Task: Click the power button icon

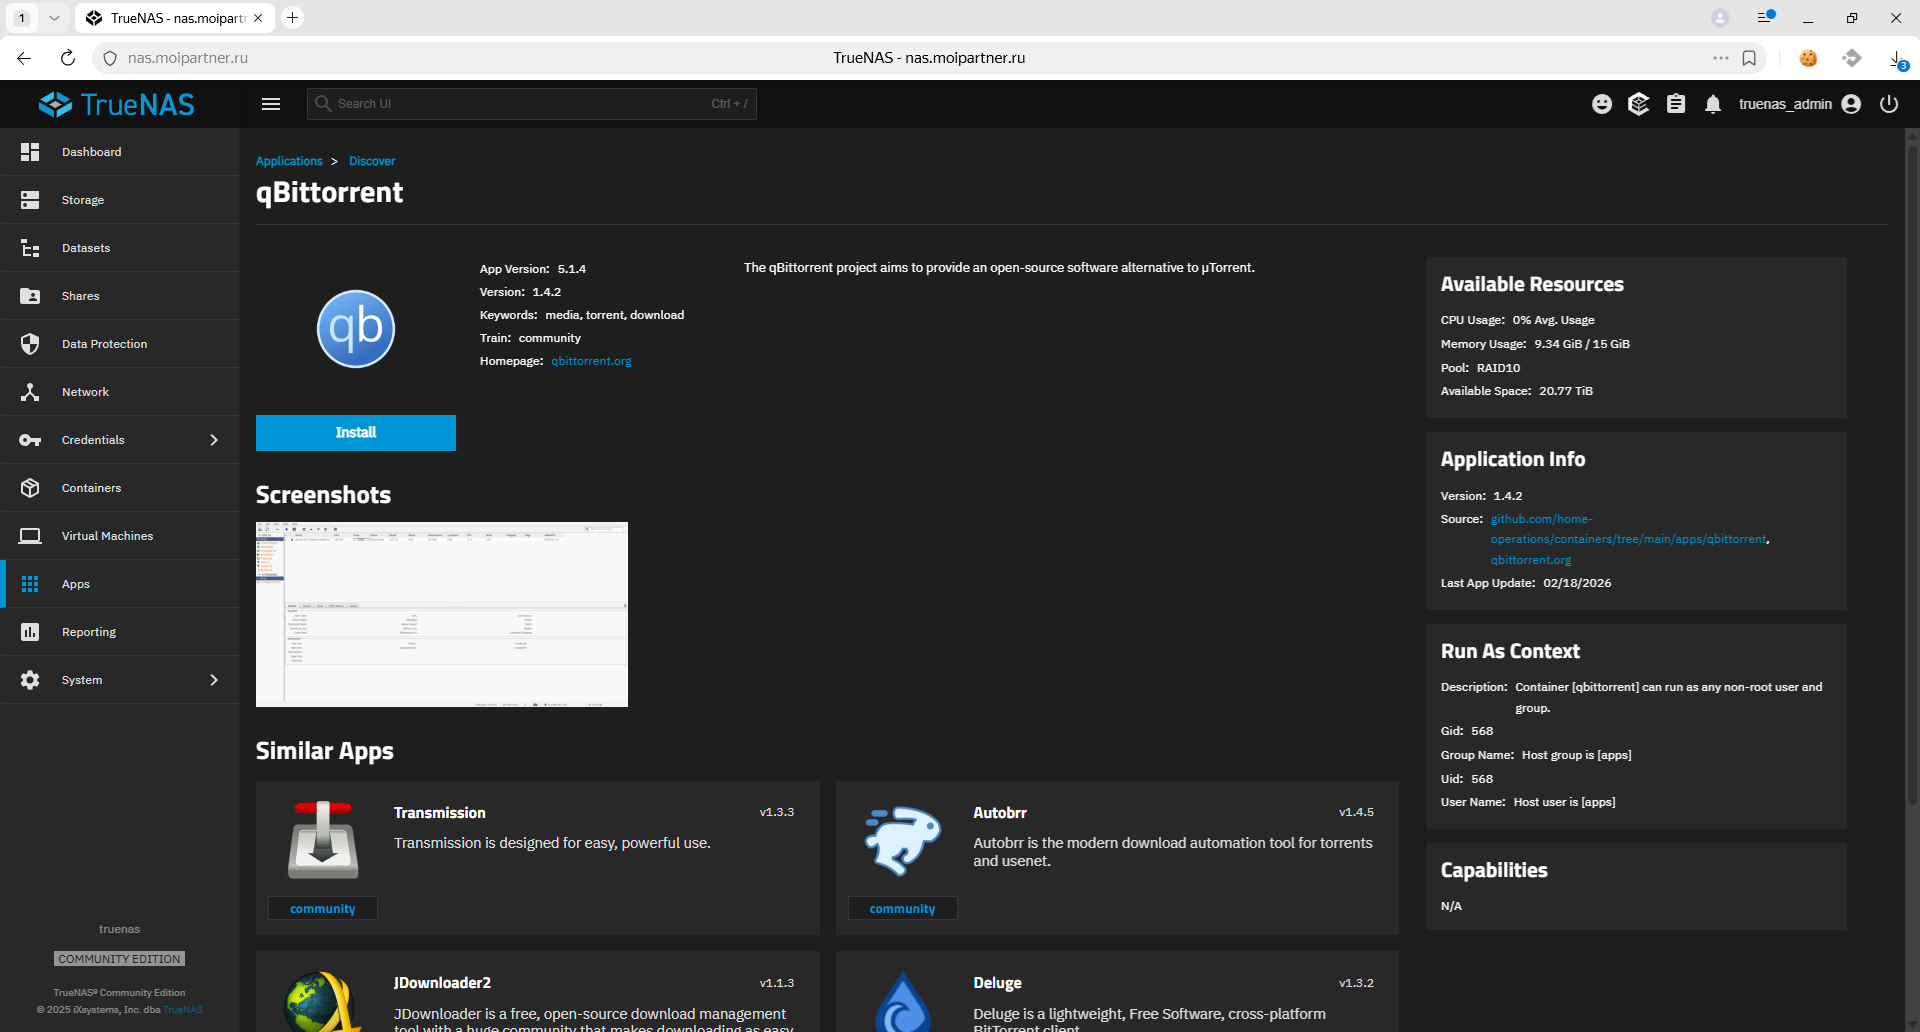Action: [1889, 104]
